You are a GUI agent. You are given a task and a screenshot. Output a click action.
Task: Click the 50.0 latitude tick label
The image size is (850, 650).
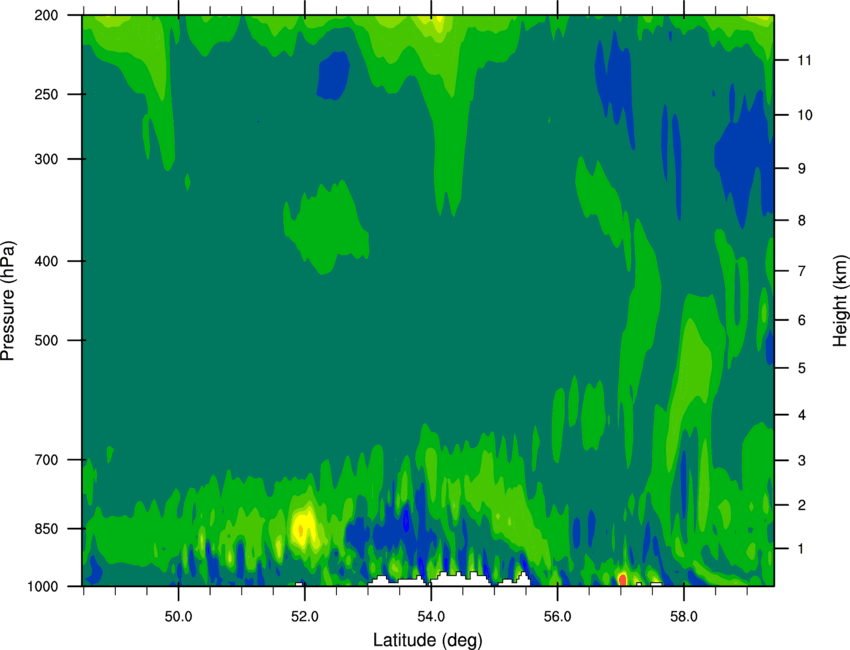178,617
